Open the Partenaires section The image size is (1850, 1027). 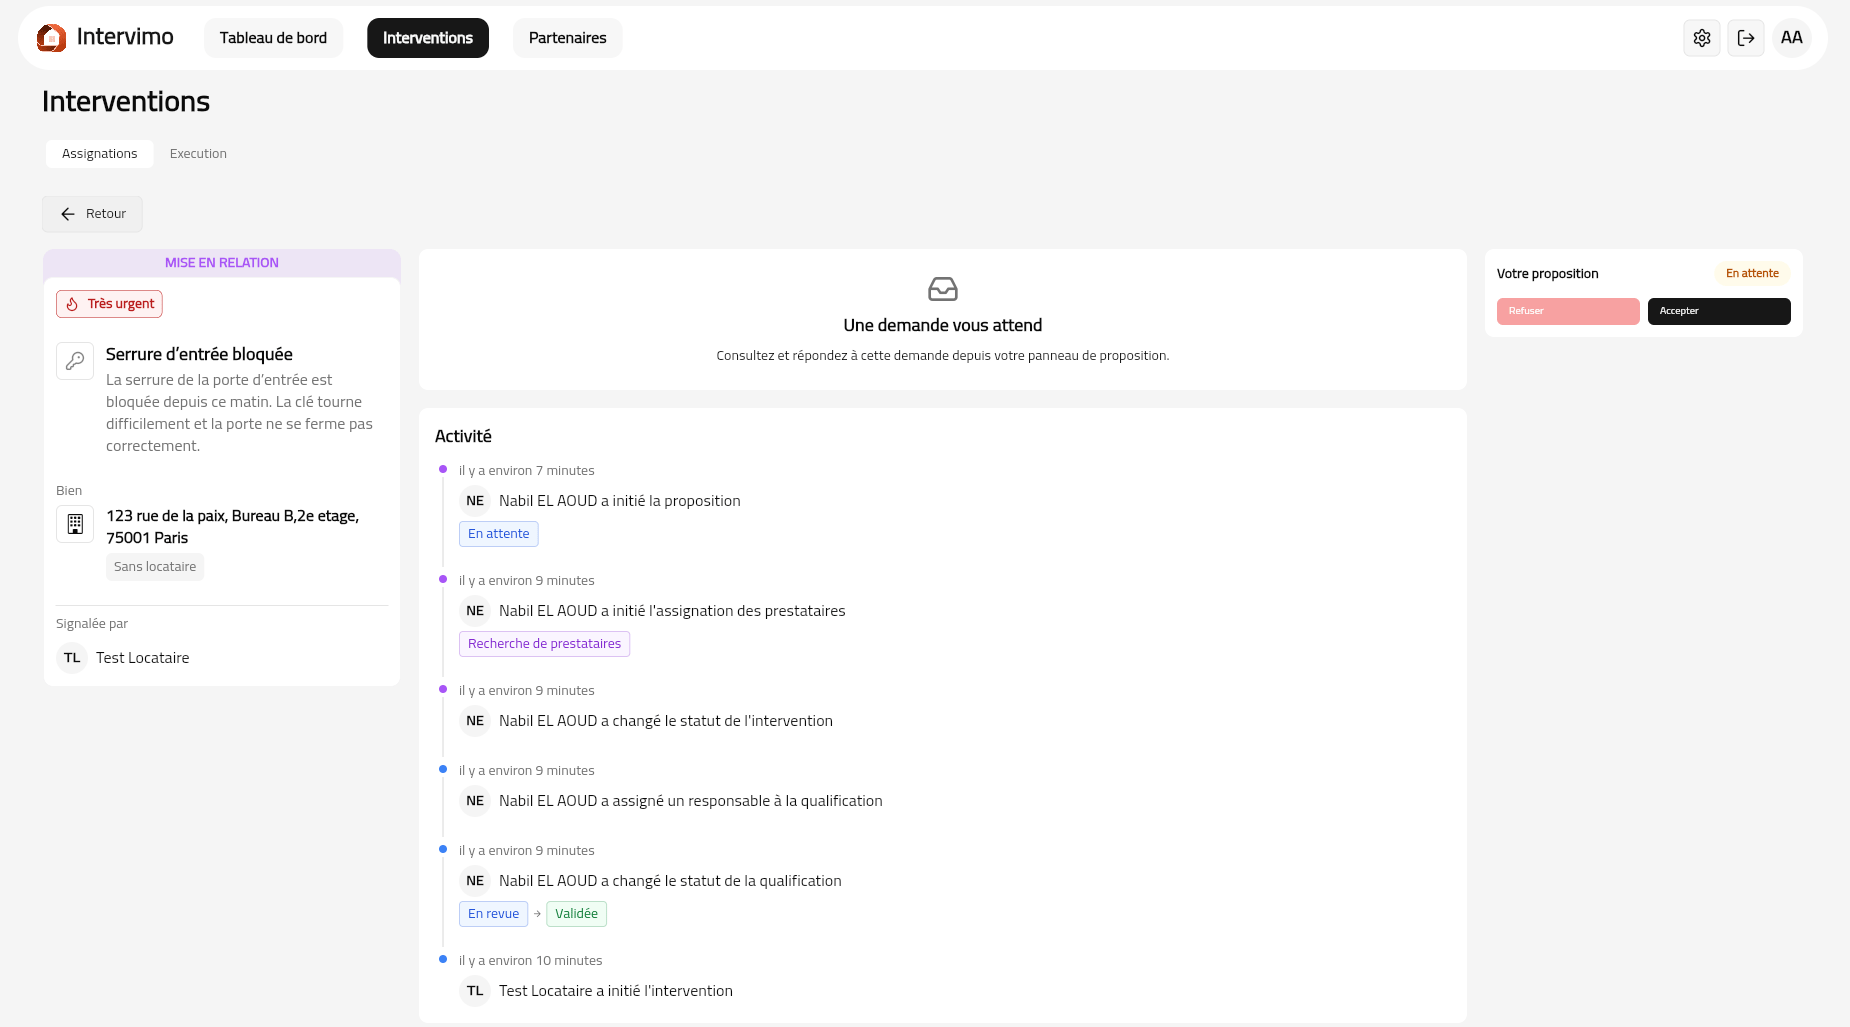coord(567,38)
